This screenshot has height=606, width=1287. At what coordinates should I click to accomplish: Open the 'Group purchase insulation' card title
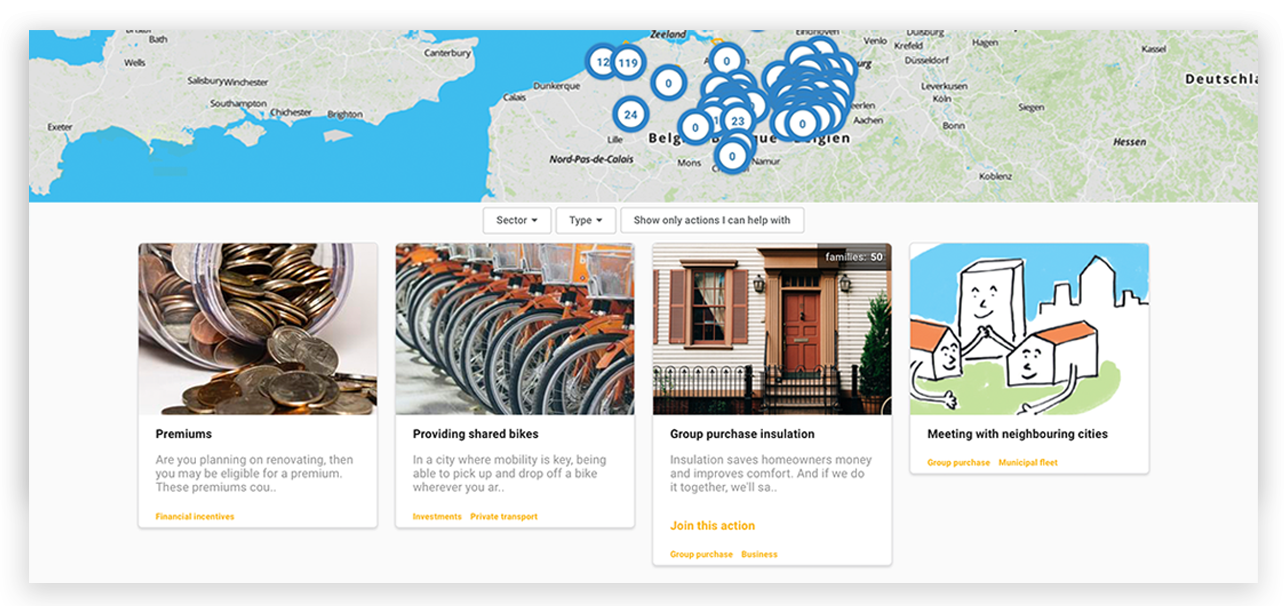[x=742, y=434]
